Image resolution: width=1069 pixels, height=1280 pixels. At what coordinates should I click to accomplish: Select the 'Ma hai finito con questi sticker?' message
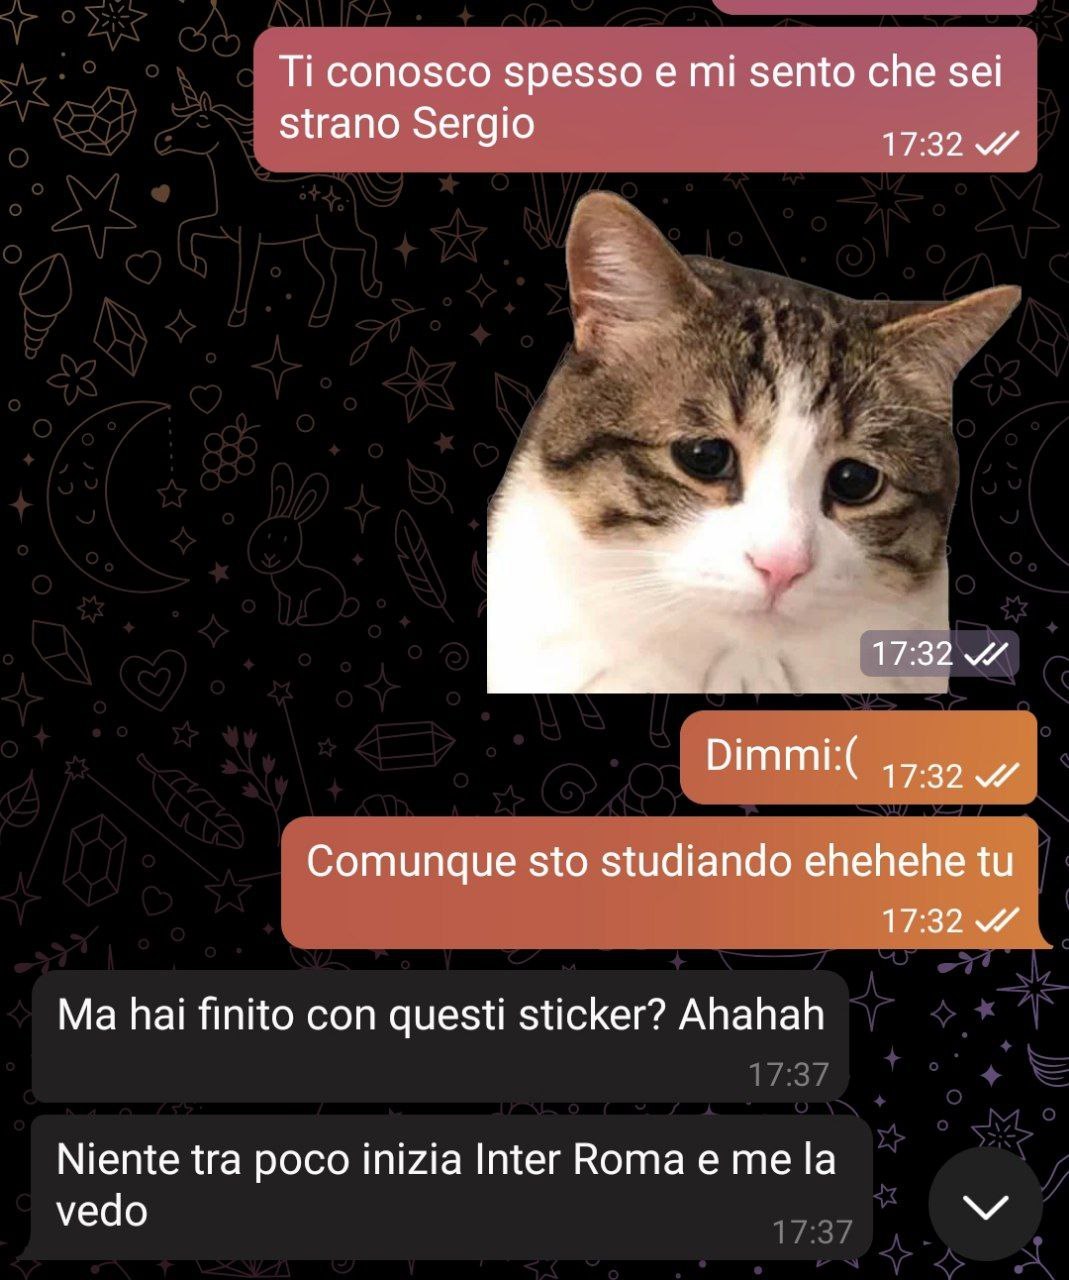point(440,1036)
